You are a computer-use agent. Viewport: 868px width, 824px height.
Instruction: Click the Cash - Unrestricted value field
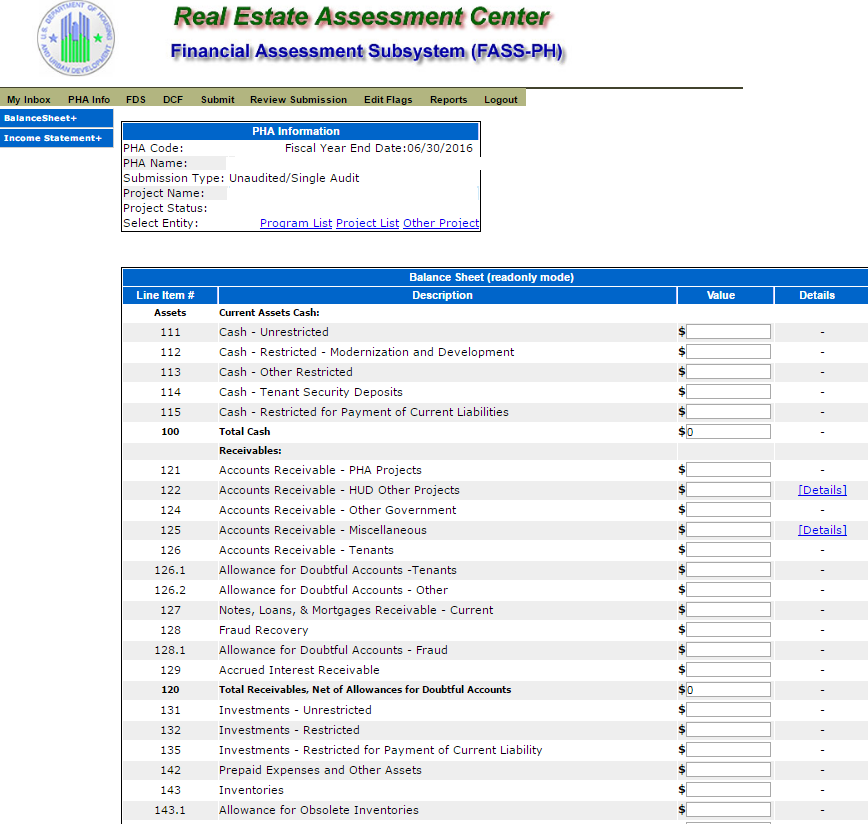point(728,332)
